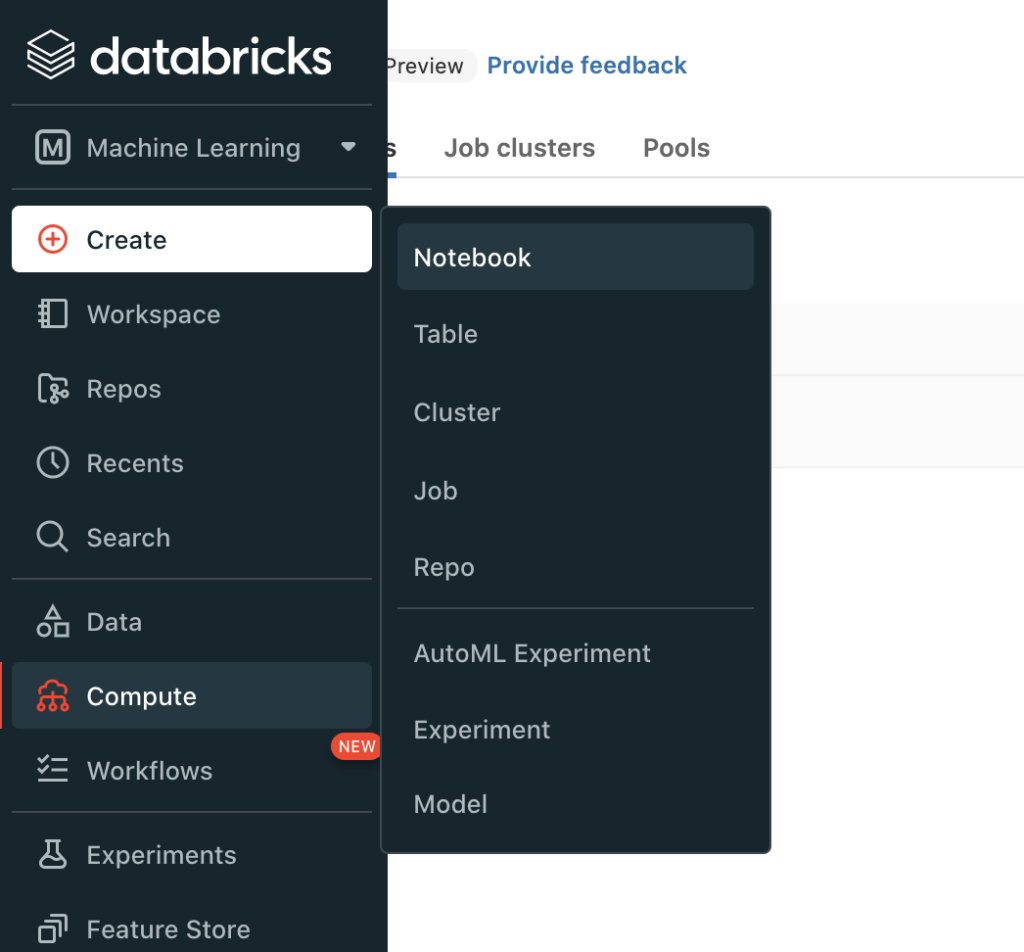Expand the Machine Learning persona dropdown arrow
The height and width of the screenshot is (952, 1024).
point(348,147)
